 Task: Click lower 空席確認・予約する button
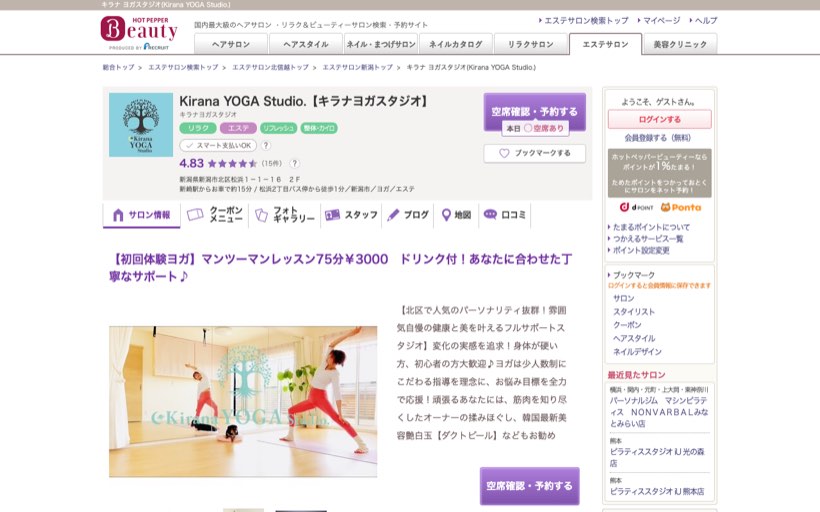click(x=529, y=486)
